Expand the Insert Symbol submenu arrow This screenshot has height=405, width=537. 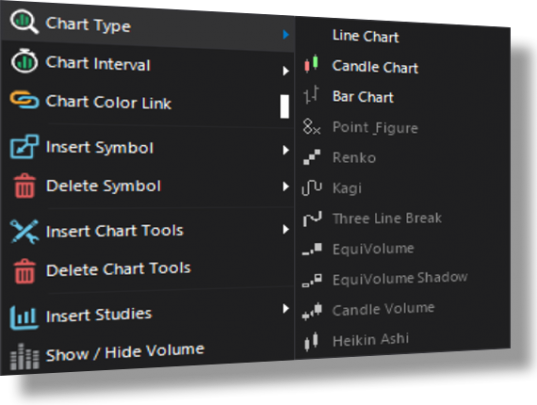286,150
